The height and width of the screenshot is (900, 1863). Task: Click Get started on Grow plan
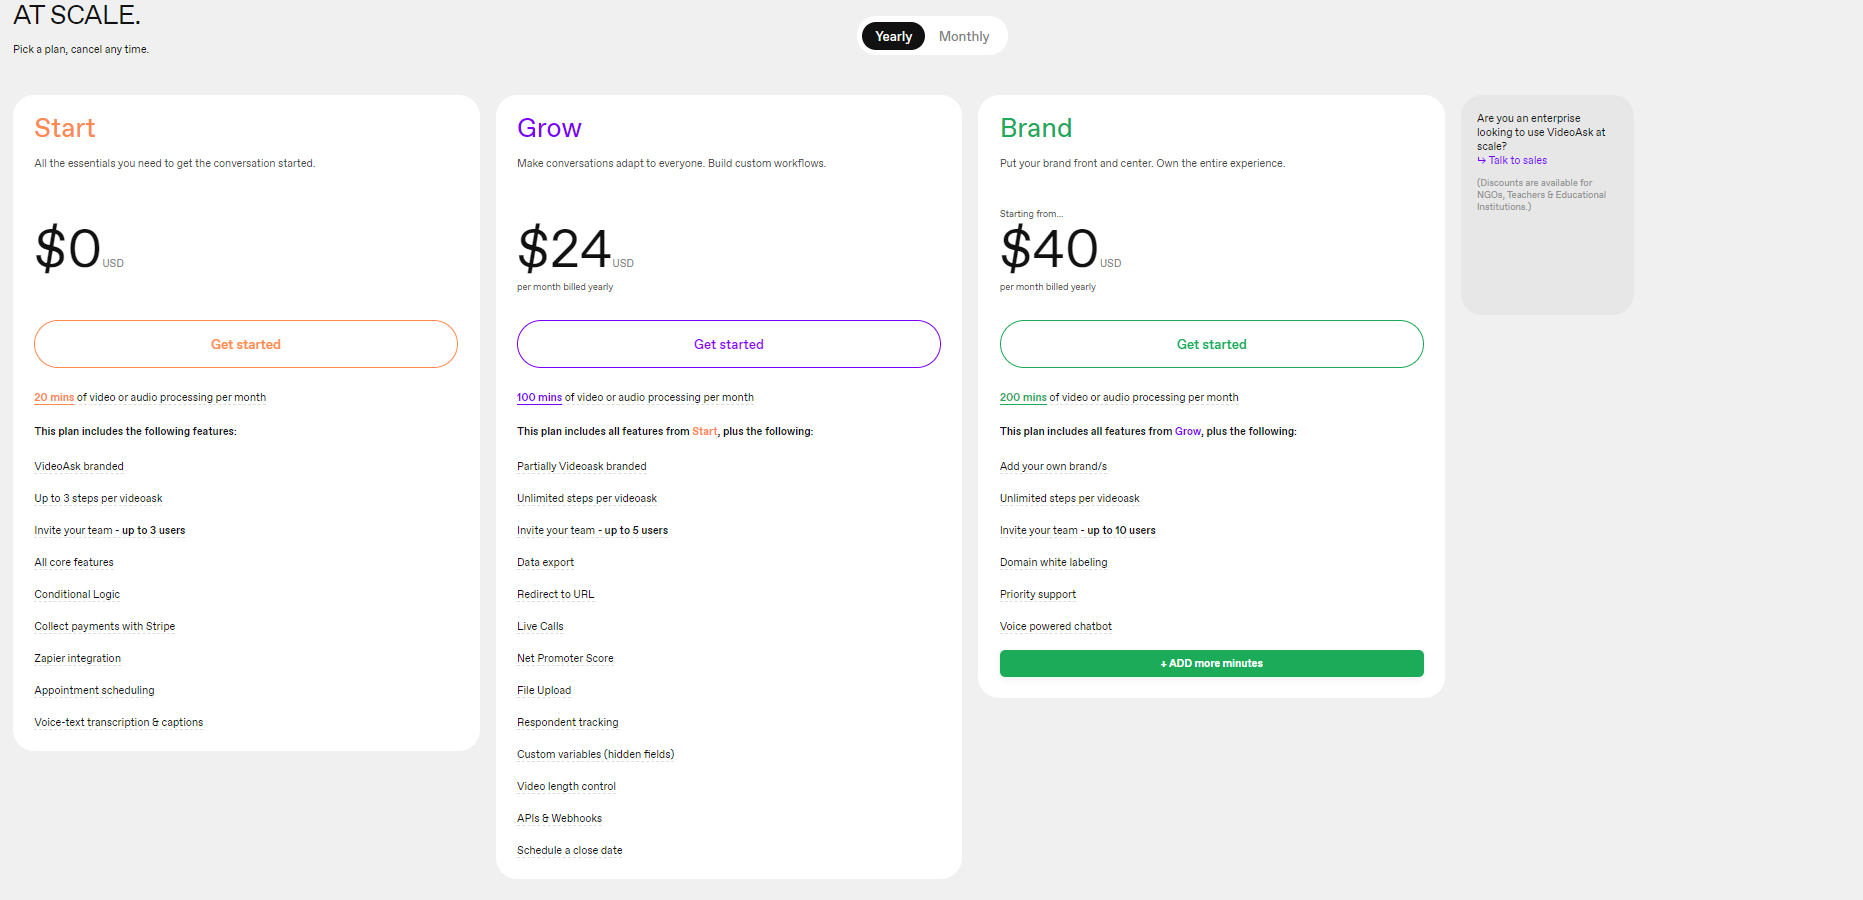coord(729,344)
